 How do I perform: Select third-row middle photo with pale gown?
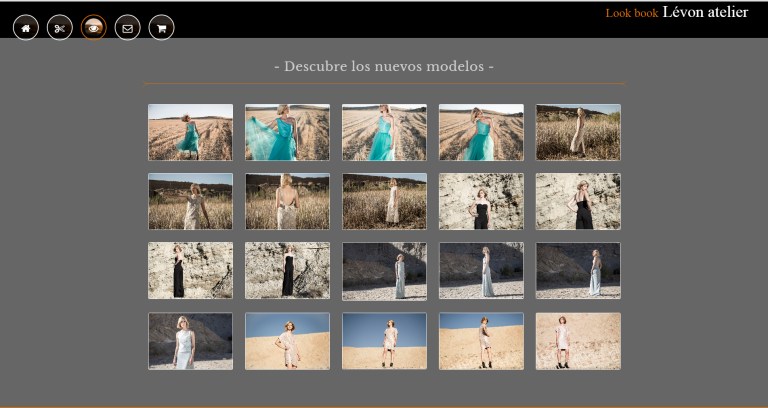pyautogui.click(x=384, y=270)
